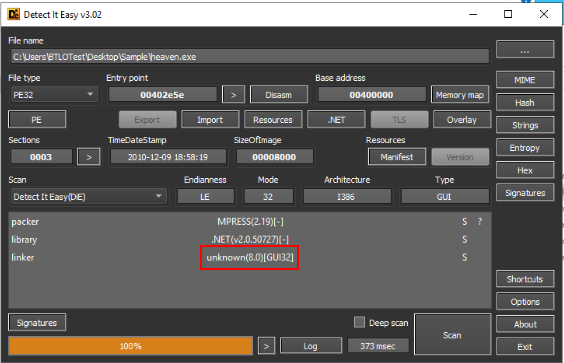Open the Options dialog

[525, 301]
